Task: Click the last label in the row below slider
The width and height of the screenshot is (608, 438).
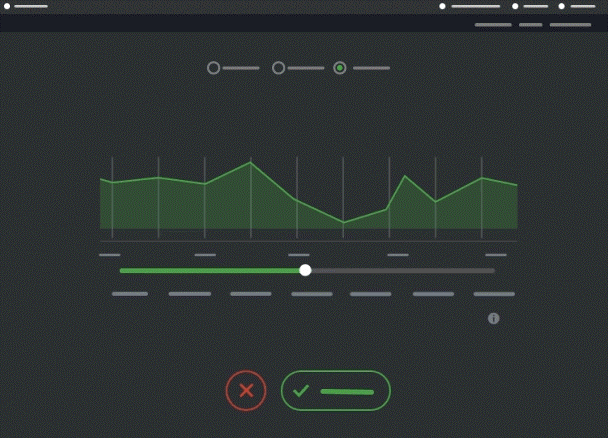Action: pyautogui.click(x=494, y=294)
